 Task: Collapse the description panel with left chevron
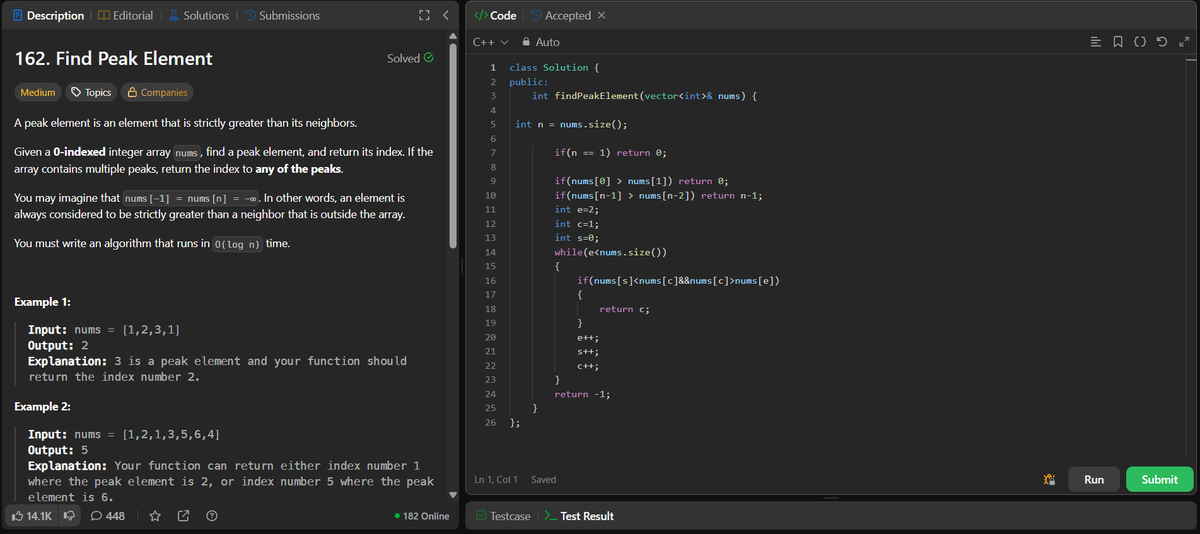[444, 15]
